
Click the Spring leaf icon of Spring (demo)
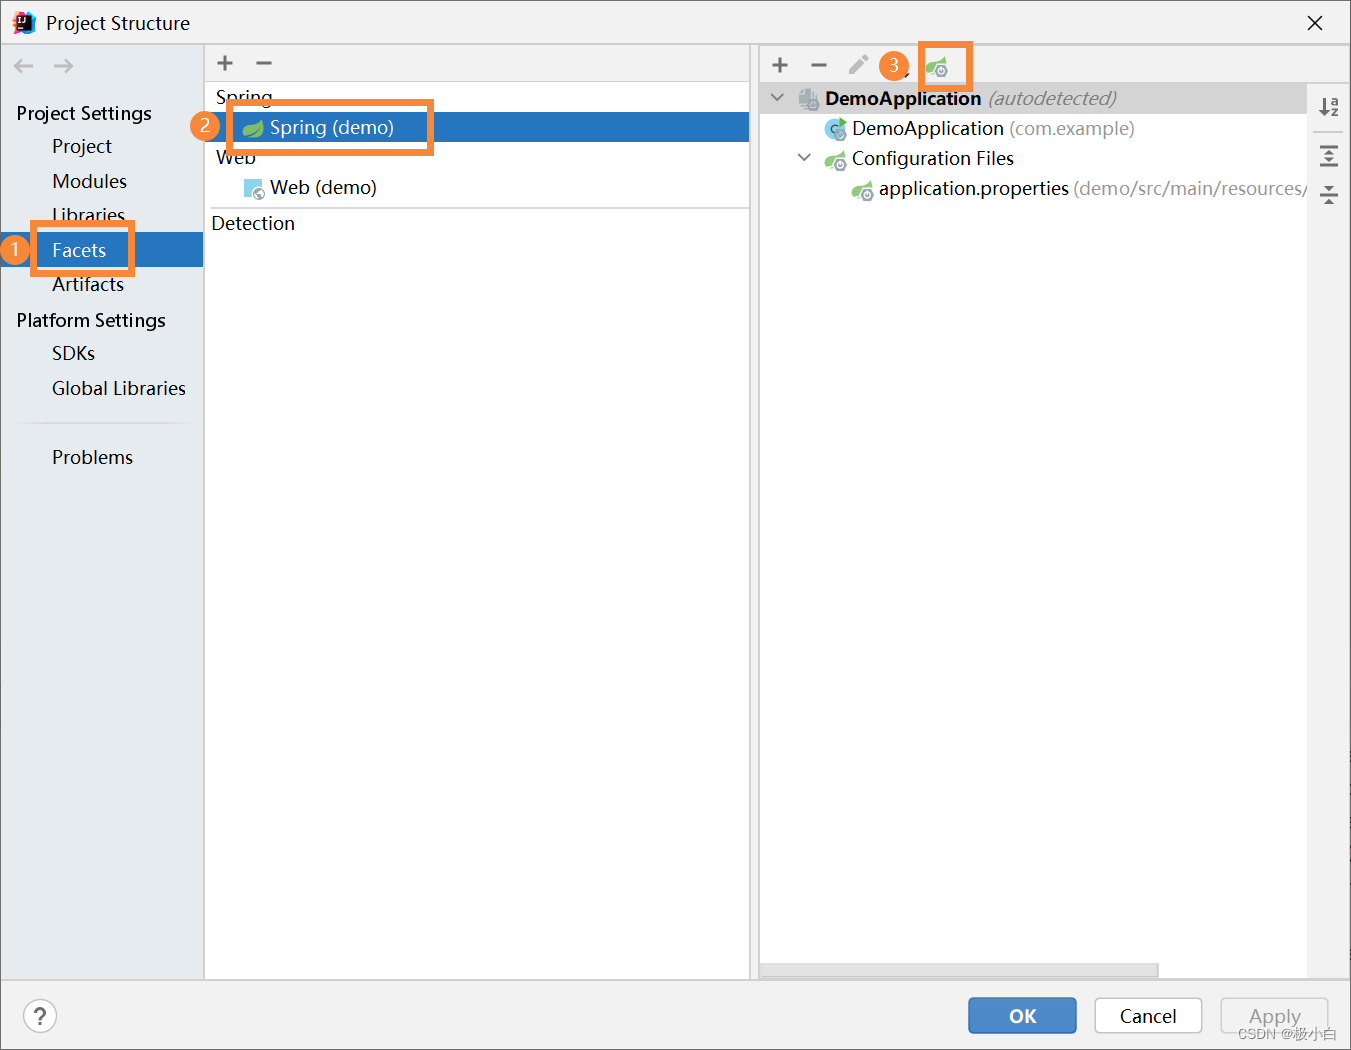253,128
